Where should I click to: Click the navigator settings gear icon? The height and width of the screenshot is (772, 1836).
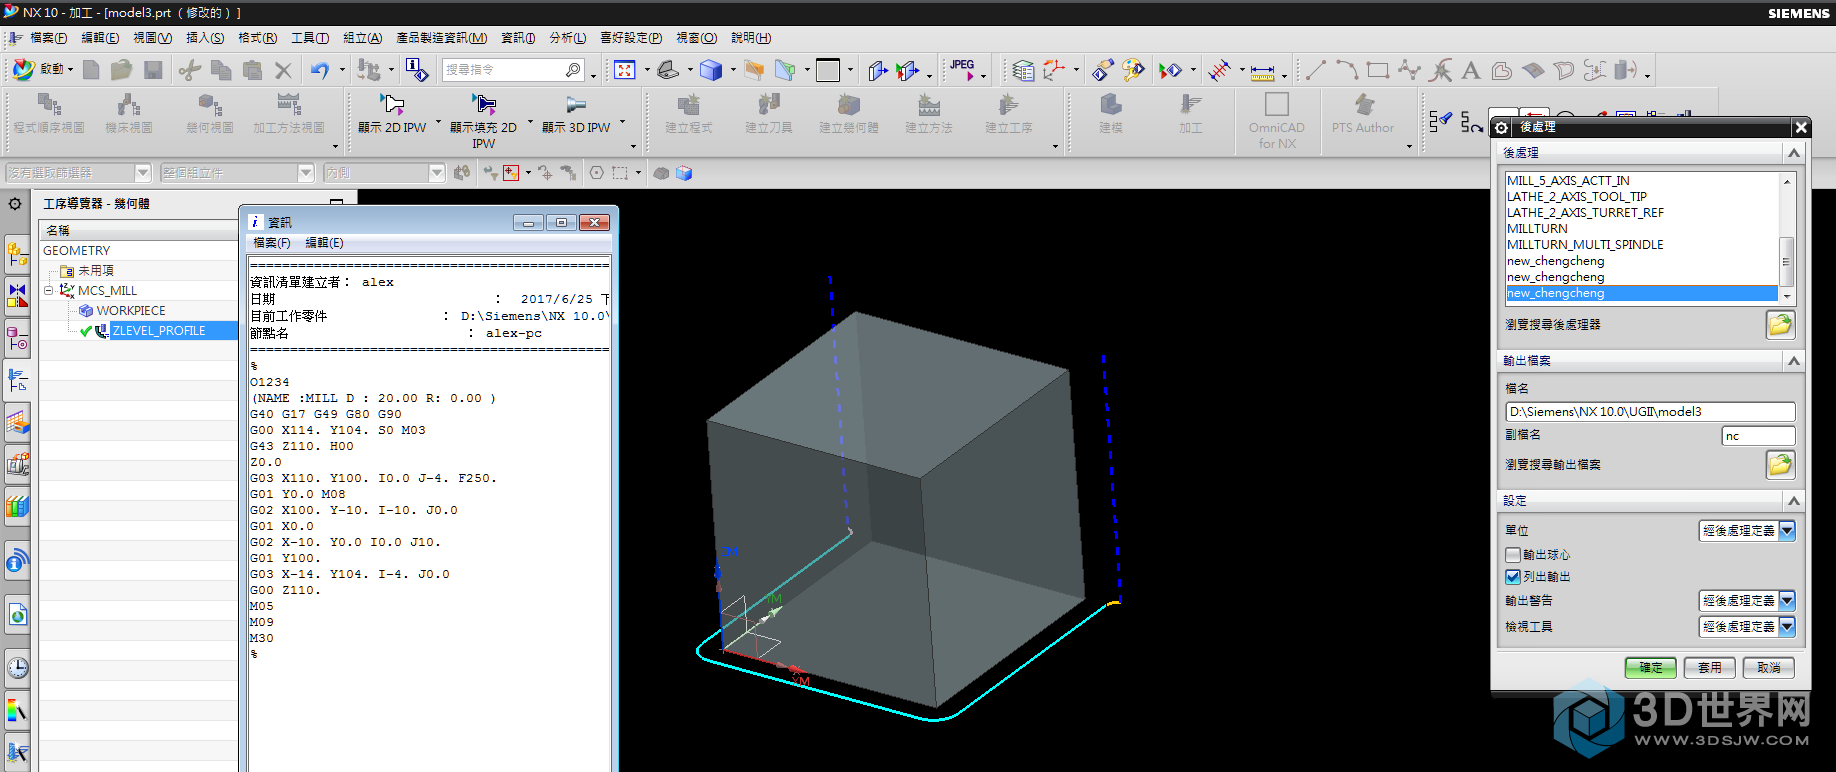[15, 204]
